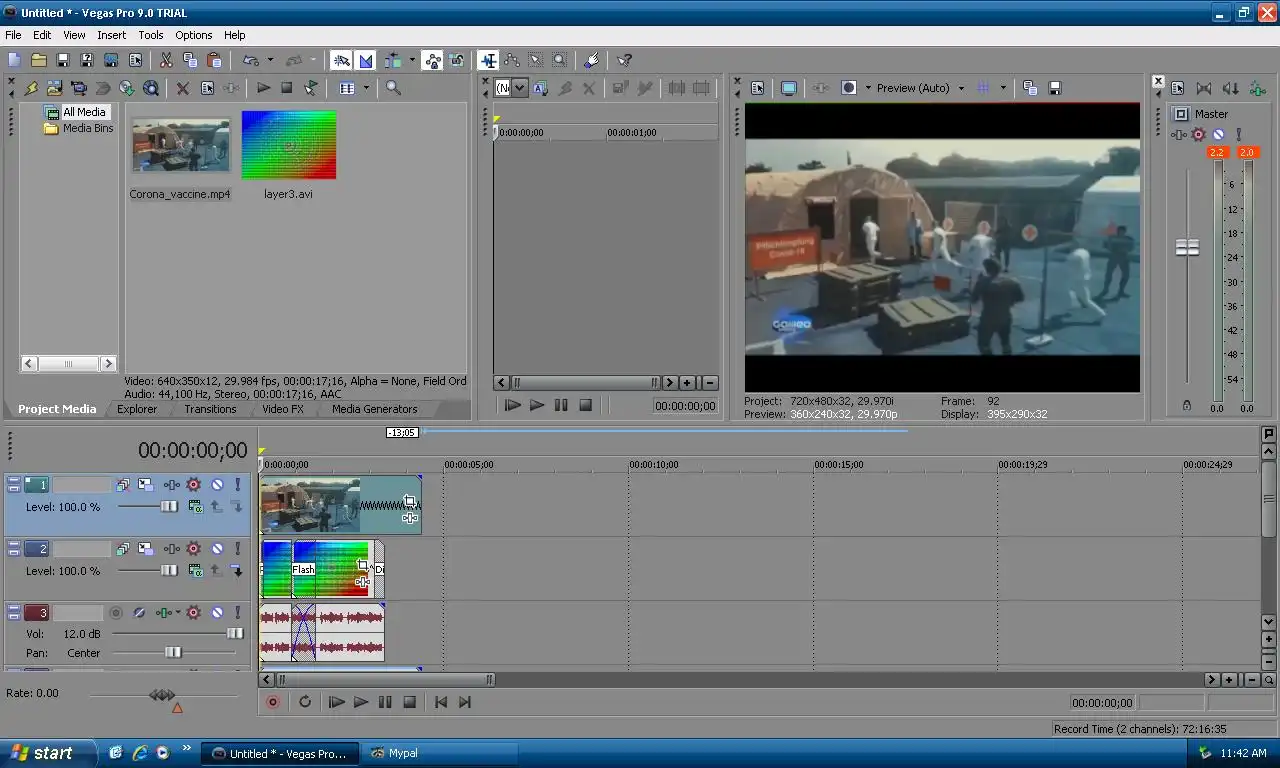Toggle Enable Snapping in the main toolbar
Viewport: 1280px width, 768px height.
[x=341, y=61]
